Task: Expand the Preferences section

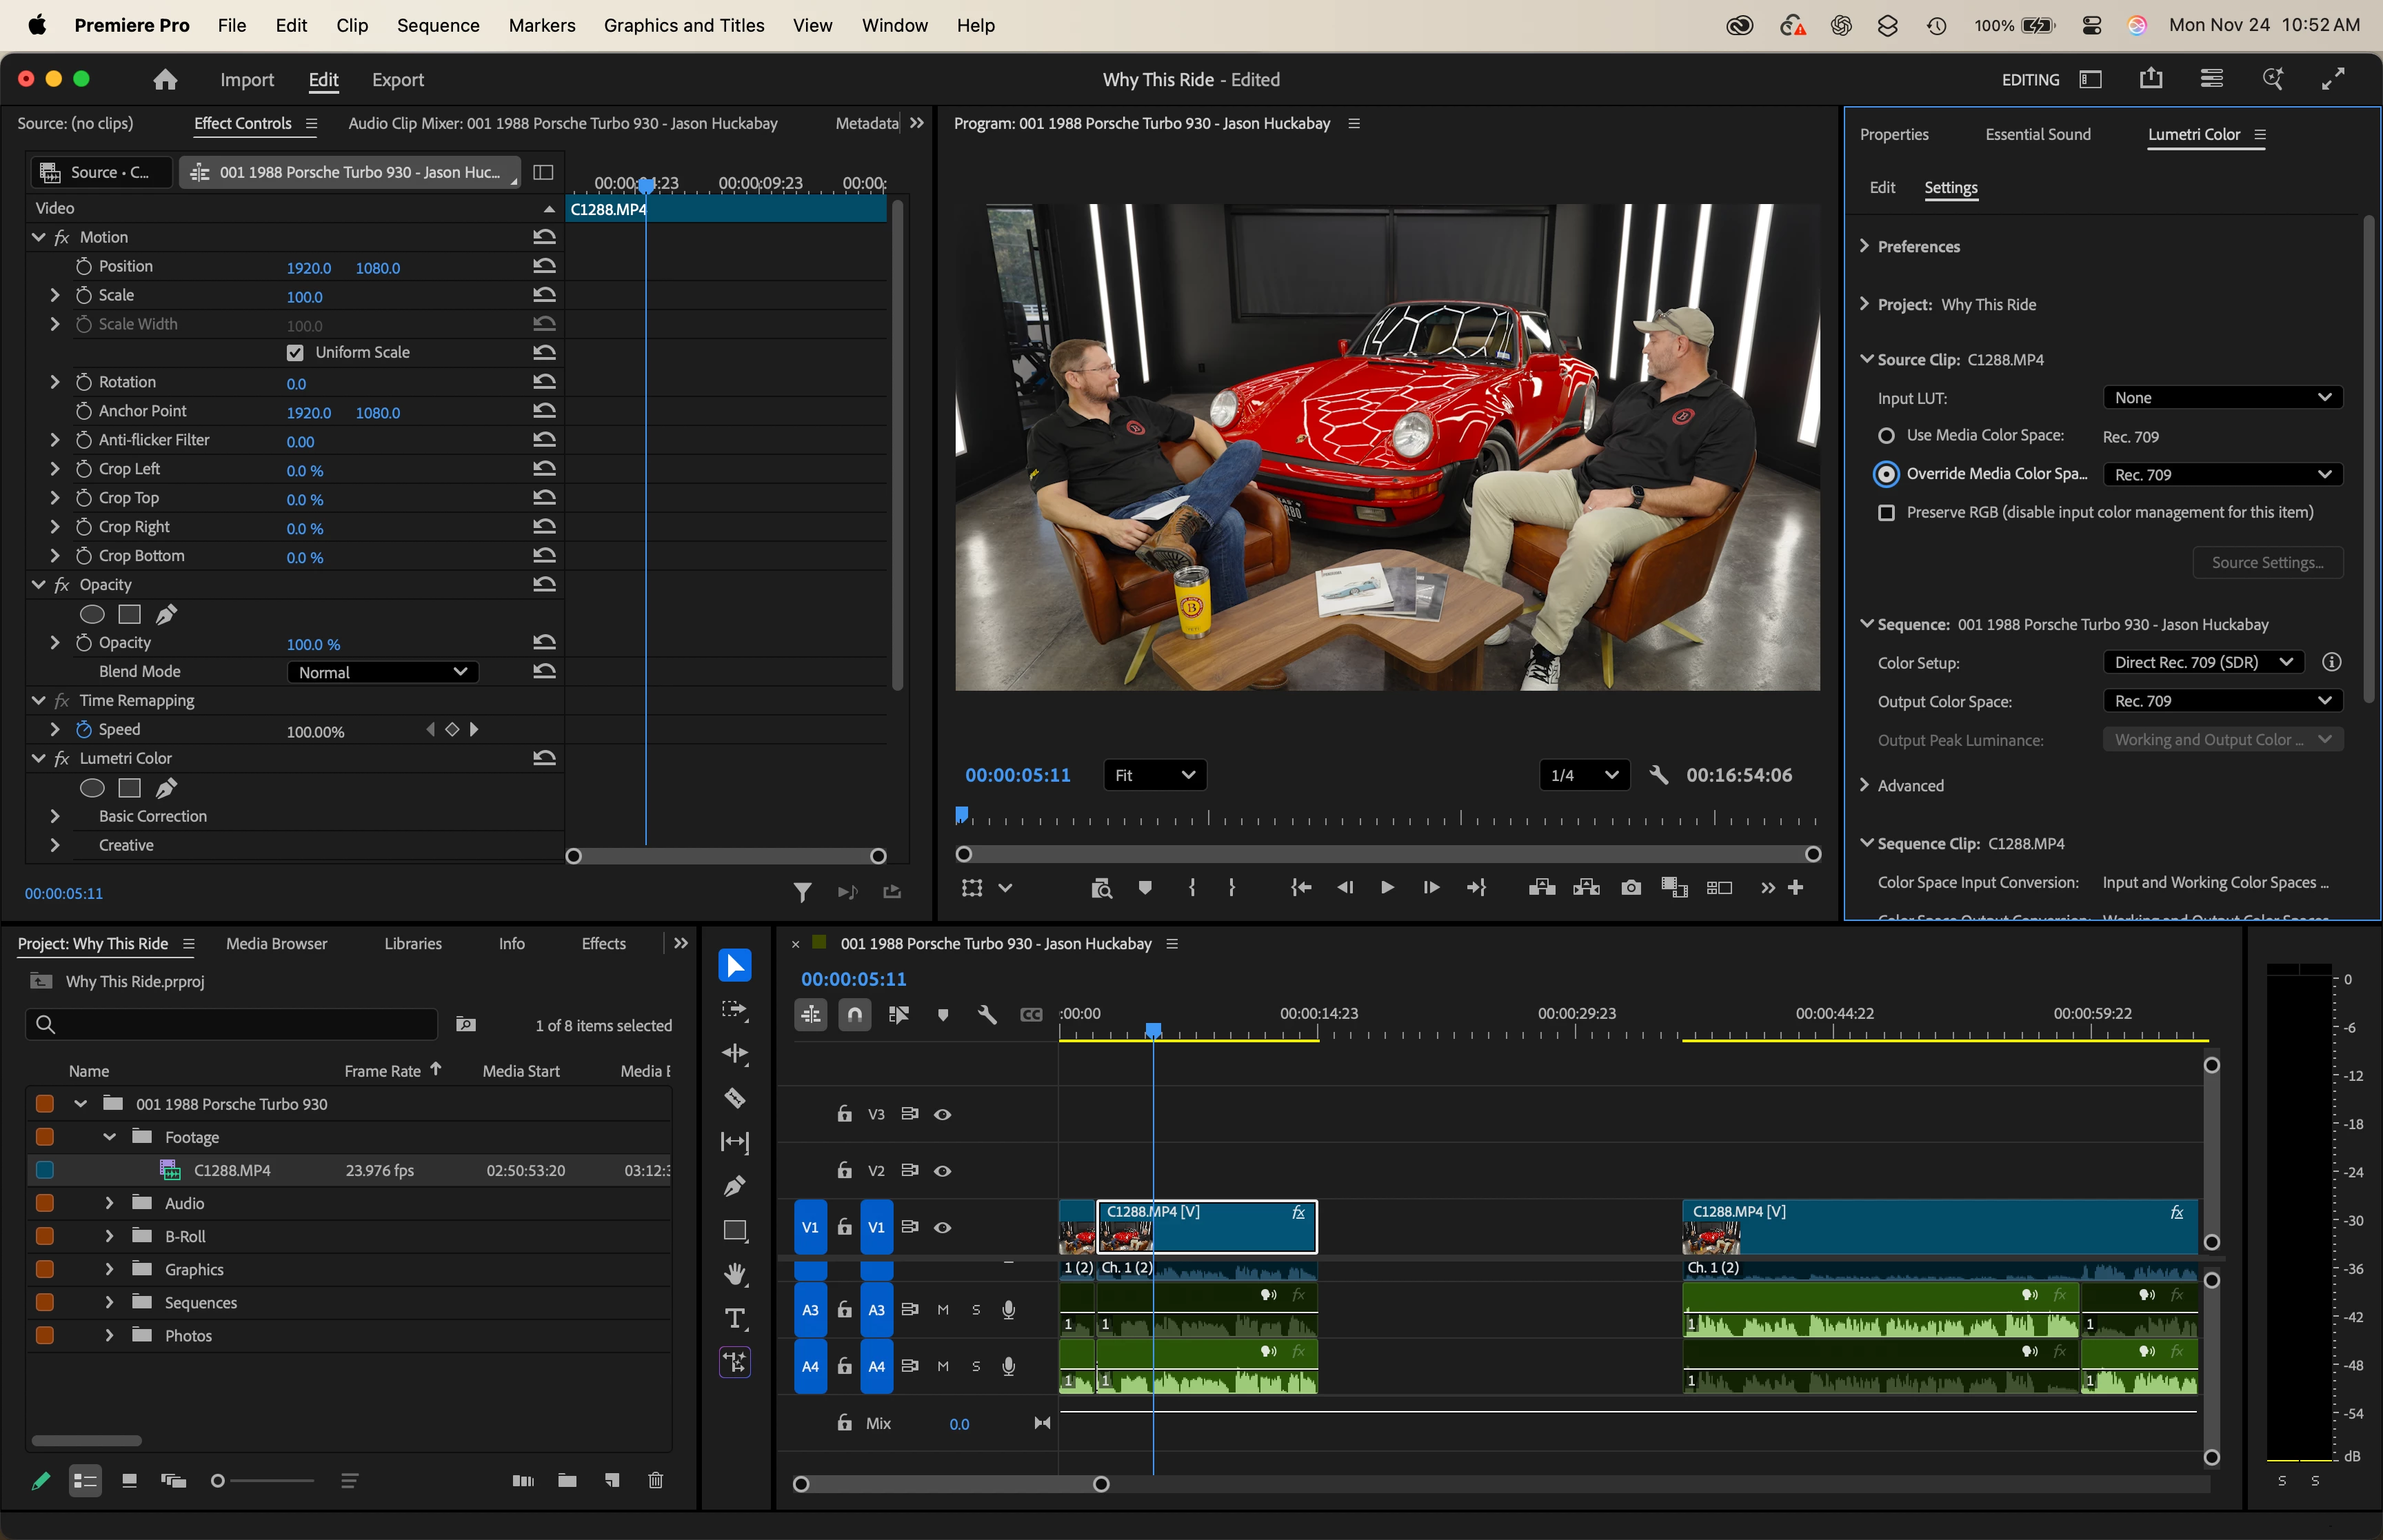Action: (1864, 246)
